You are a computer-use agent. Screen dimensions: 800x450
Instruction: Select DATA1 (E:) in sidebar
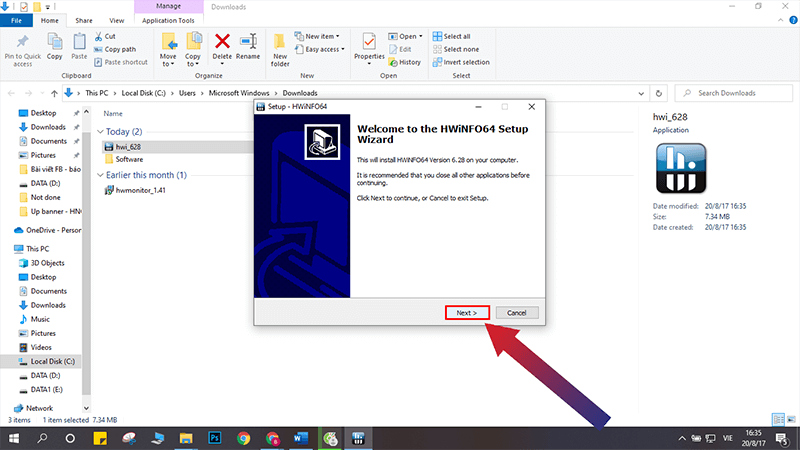point(46,390)
